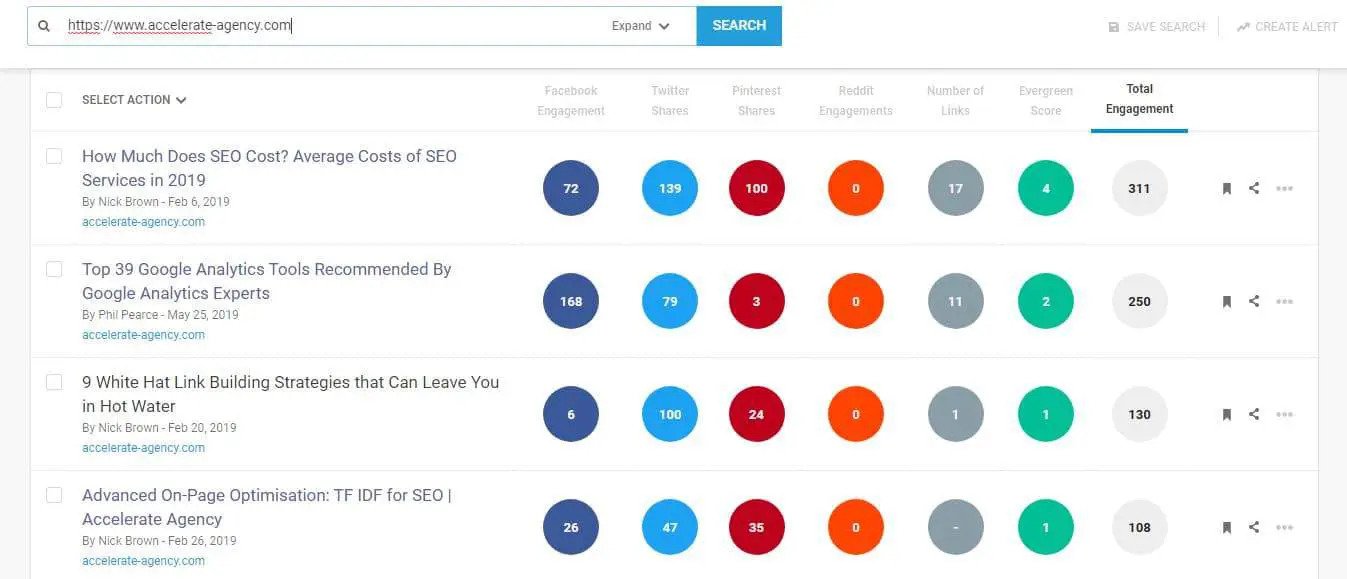This screenshot has height=579, width=1347.
Task: Bookmark the TF IDF article
Action: (x=1227, y=527)
